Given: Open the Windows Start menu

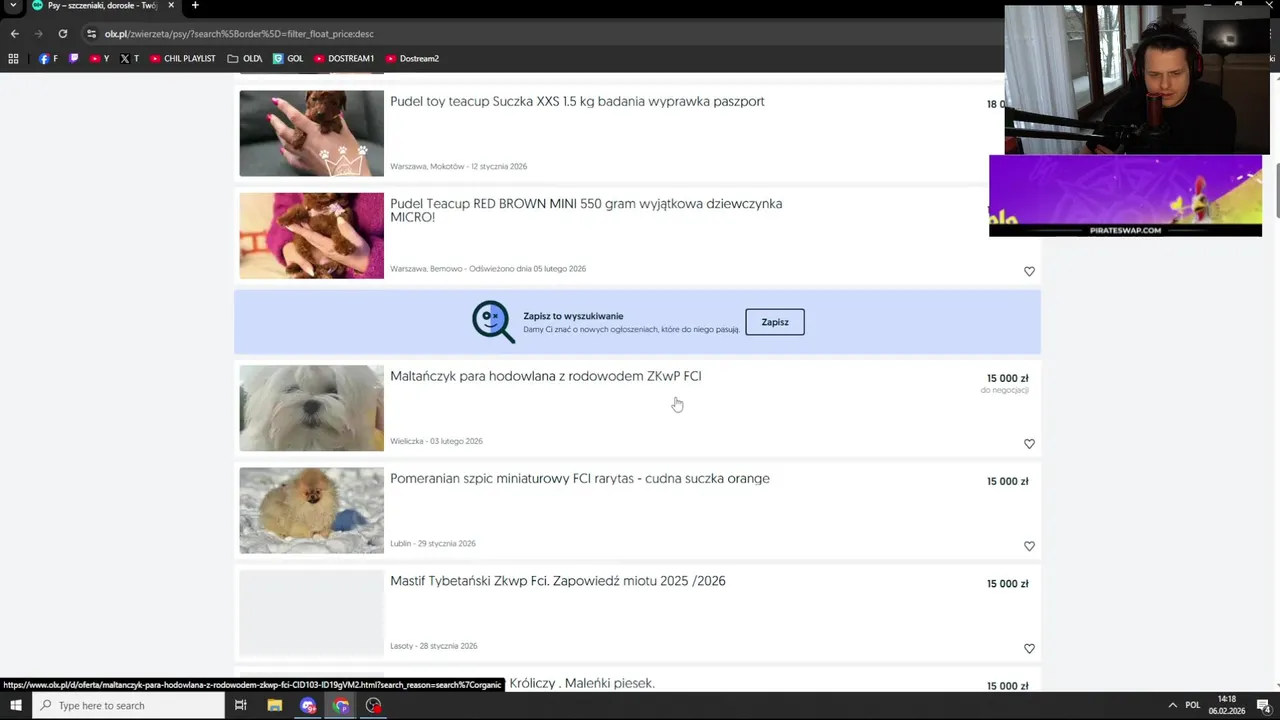Looking at the screenshot, I should coord(15,705).
